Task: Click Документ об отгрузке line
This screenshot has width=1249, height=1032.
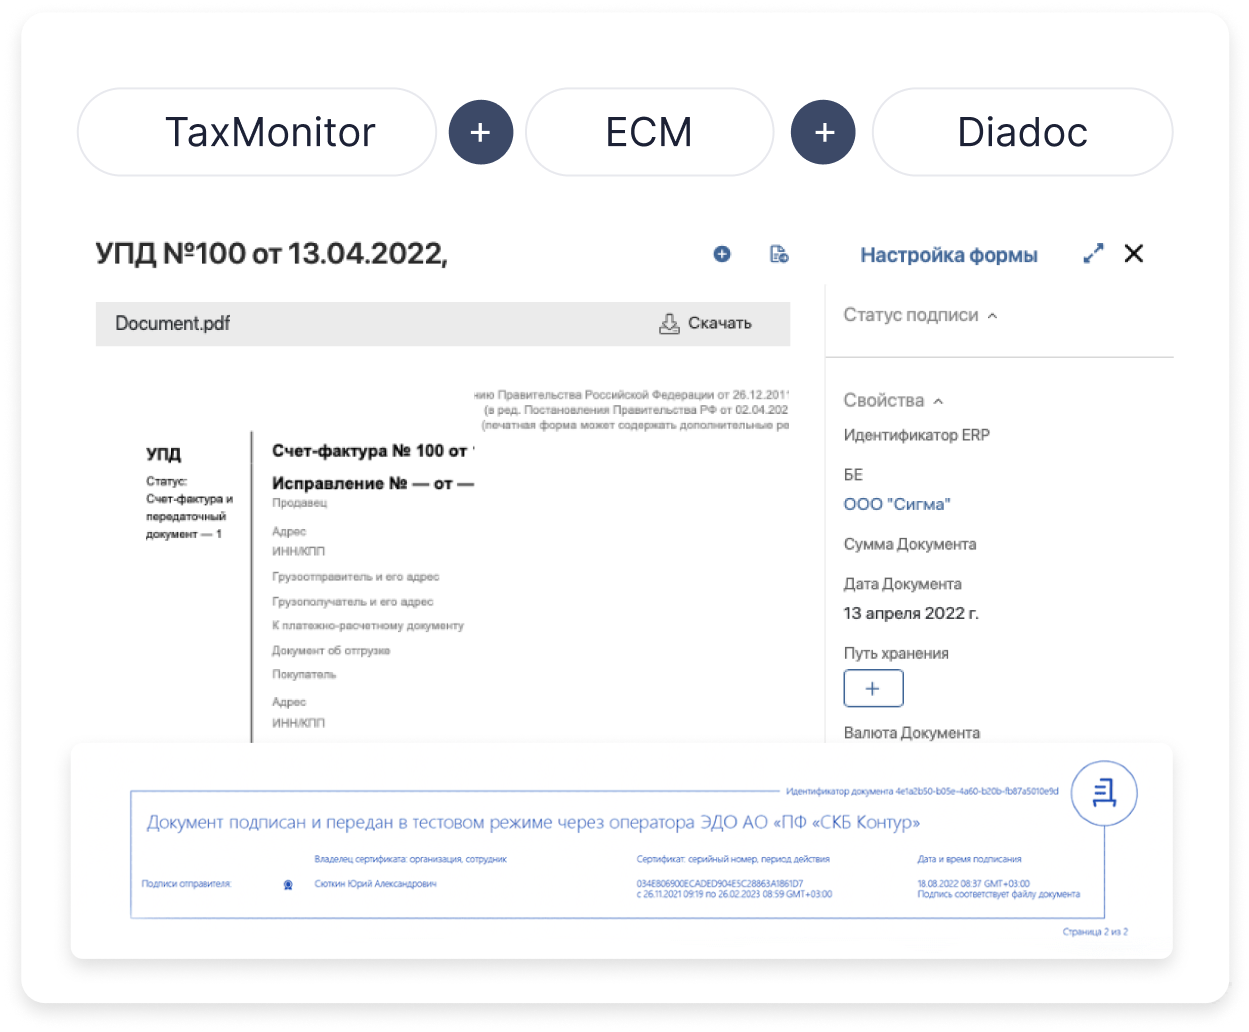Action: click(x=331, y=651)
